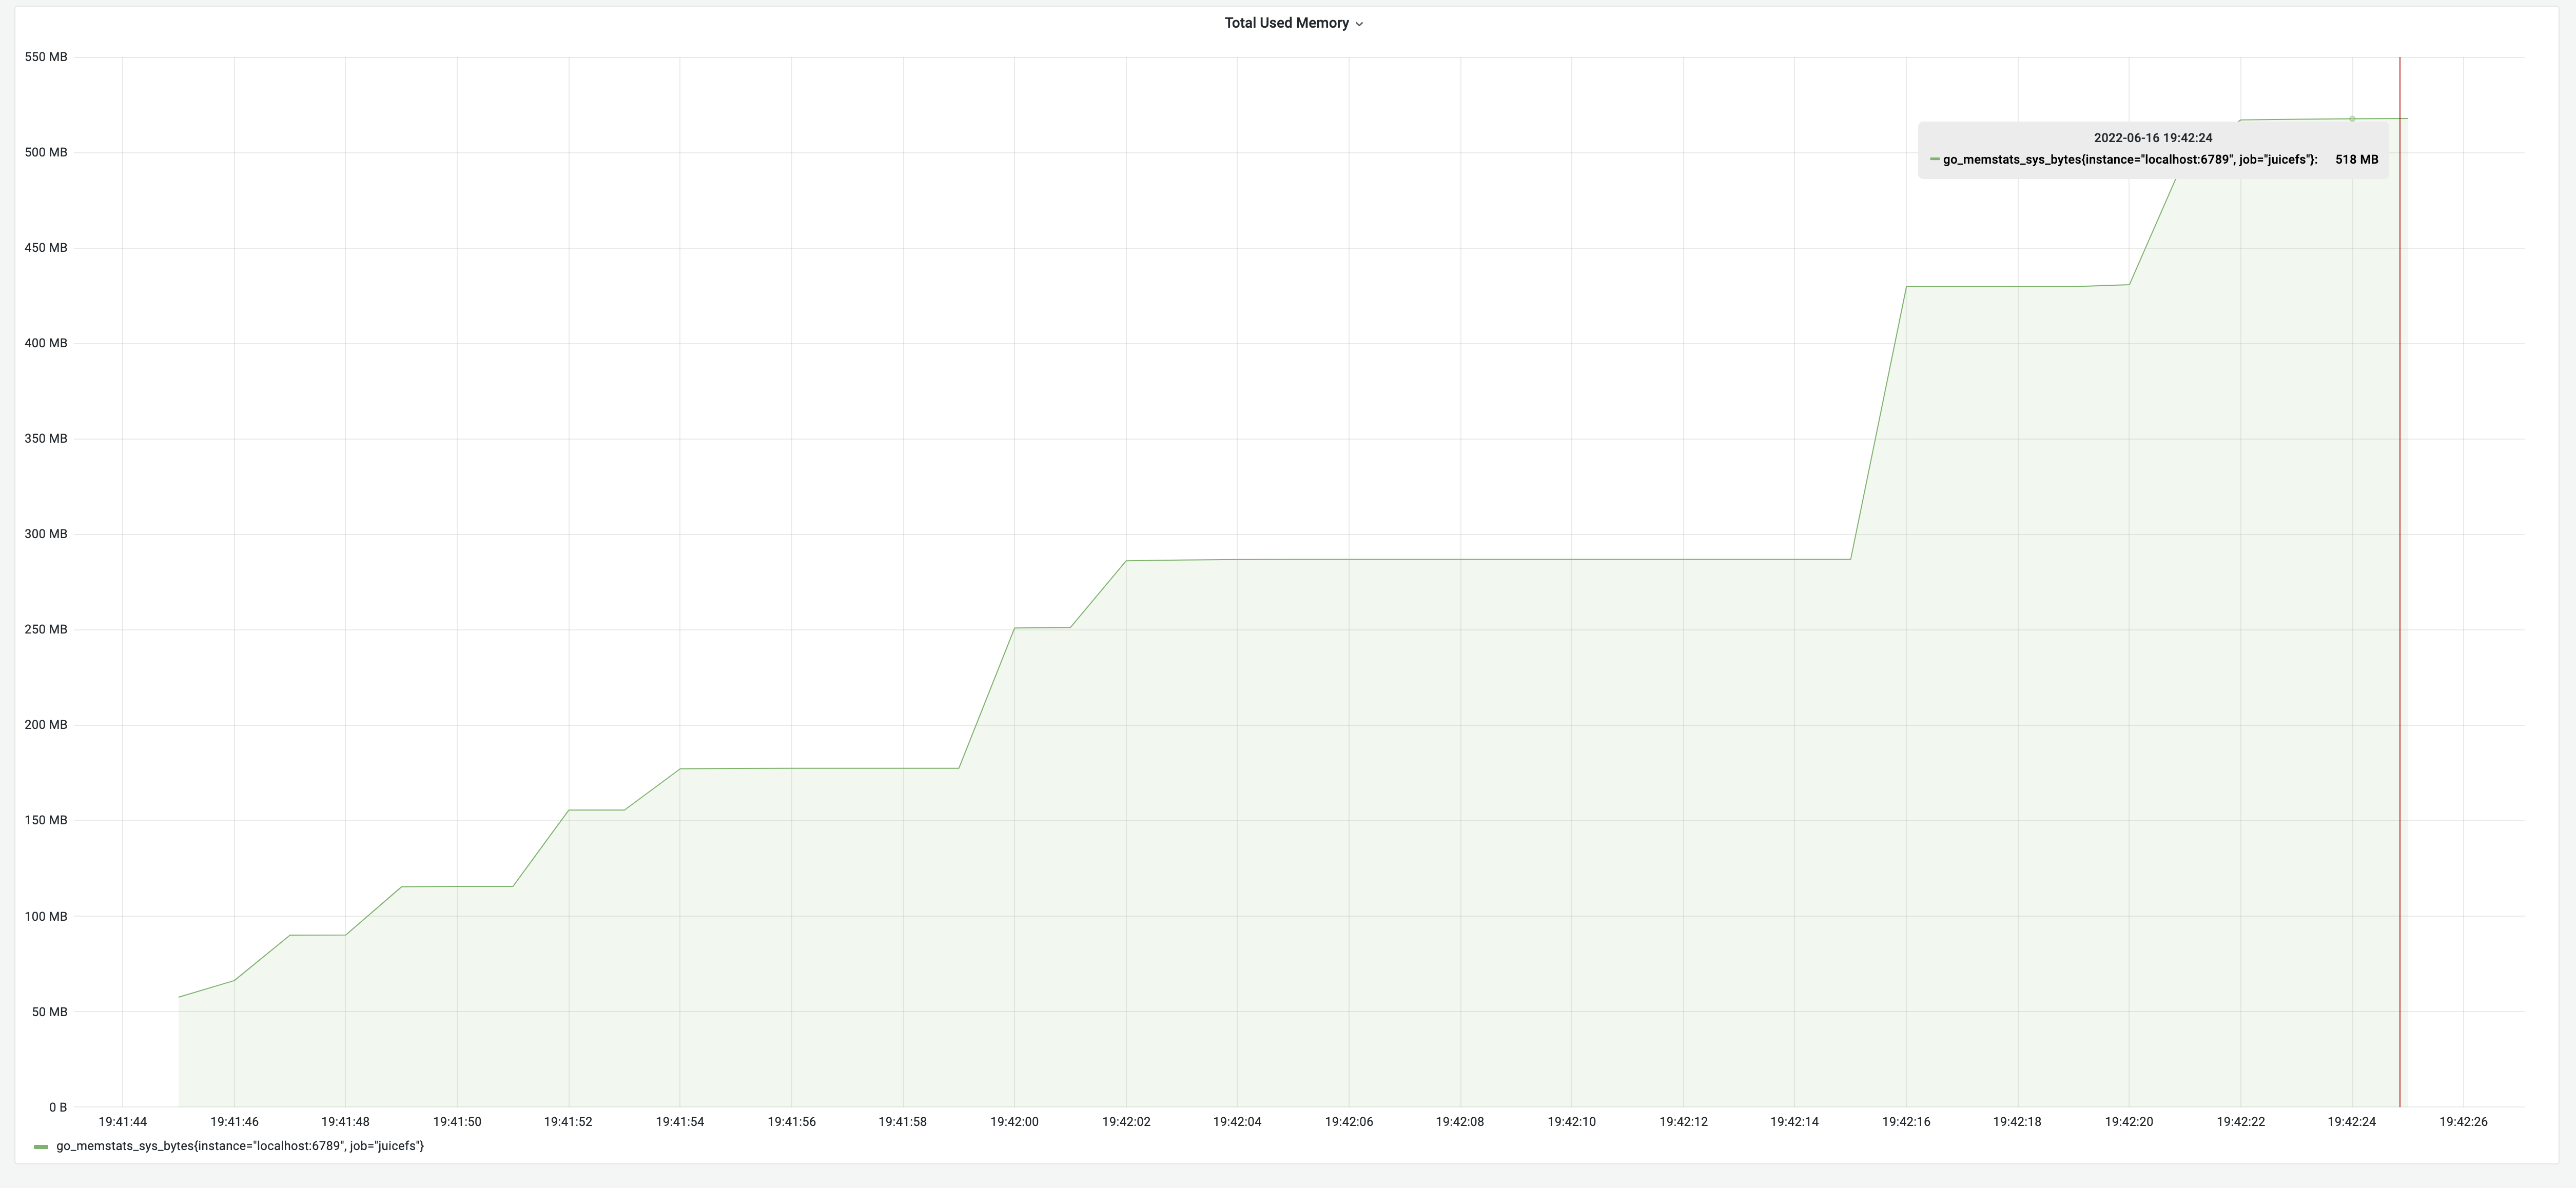
Task: Click the 19:42:26 time axis label
Action: [x=2463, y=1122]
